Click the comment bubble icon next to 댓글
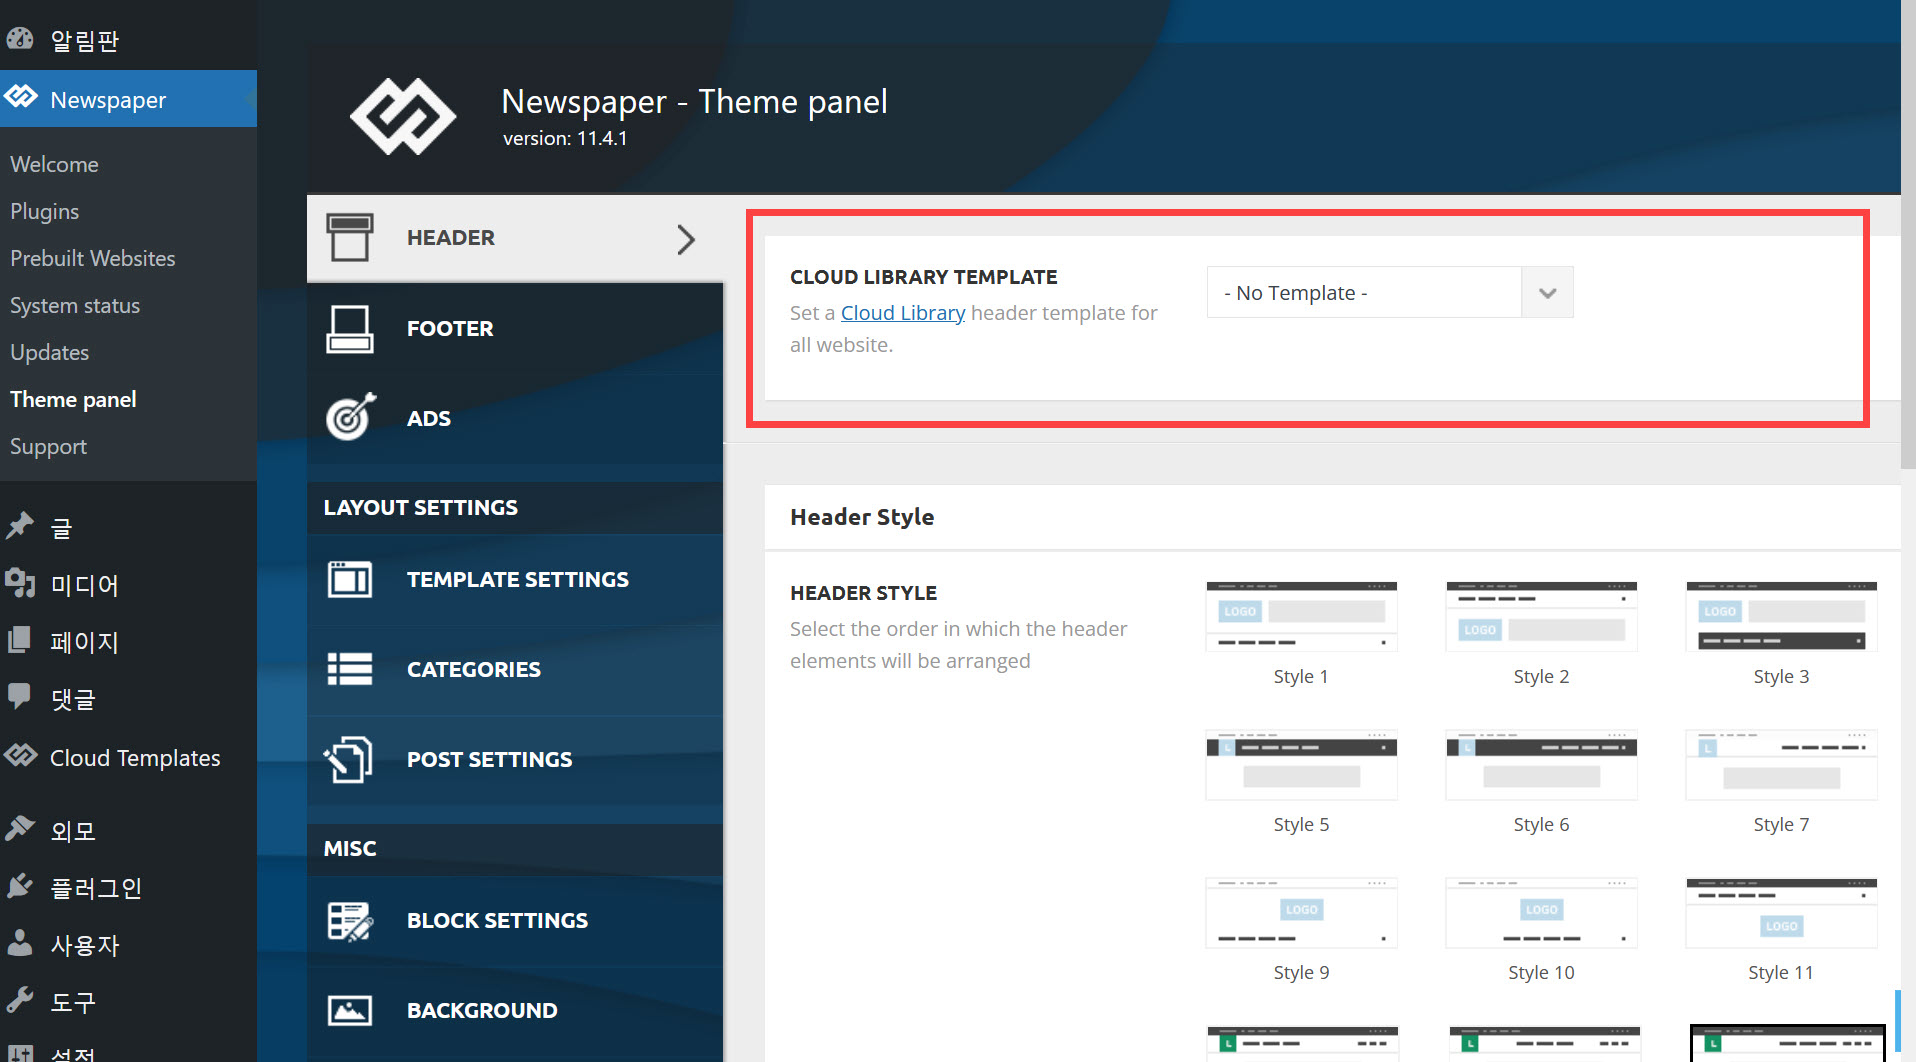 (20, 697)
